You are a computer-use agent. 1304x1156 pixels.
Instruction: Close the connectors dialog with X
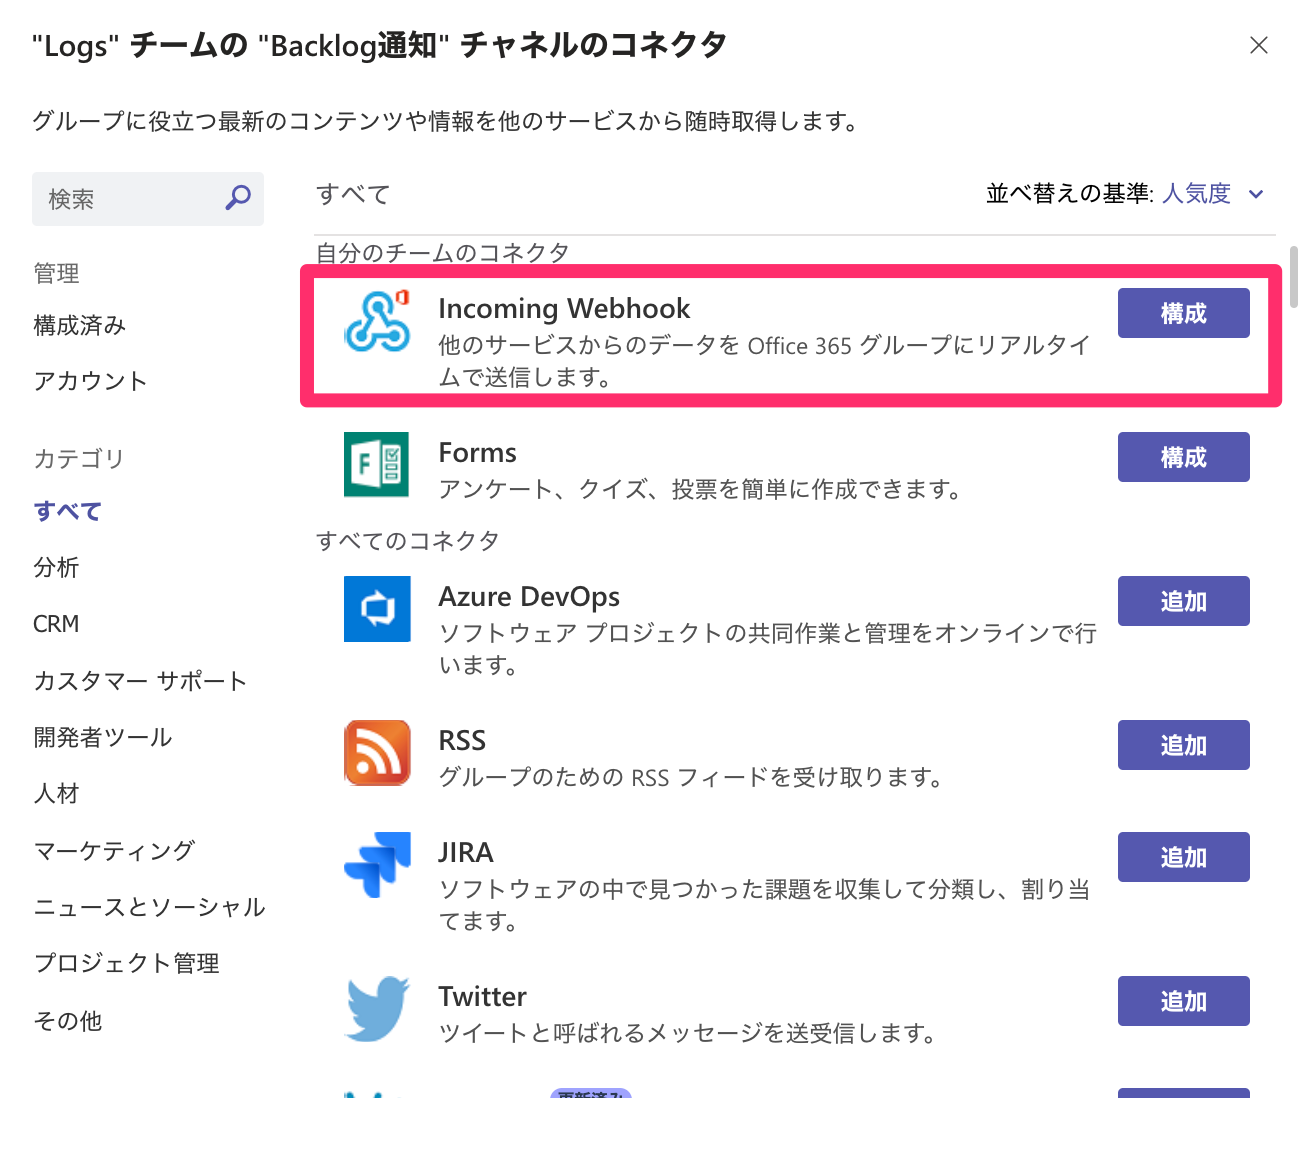[1259, 45]
